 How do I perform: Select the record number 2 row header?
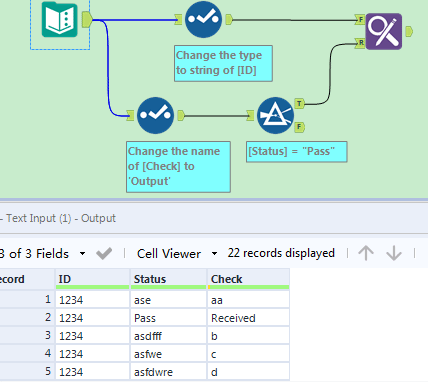pyautogui.click(x=27, y=318)
